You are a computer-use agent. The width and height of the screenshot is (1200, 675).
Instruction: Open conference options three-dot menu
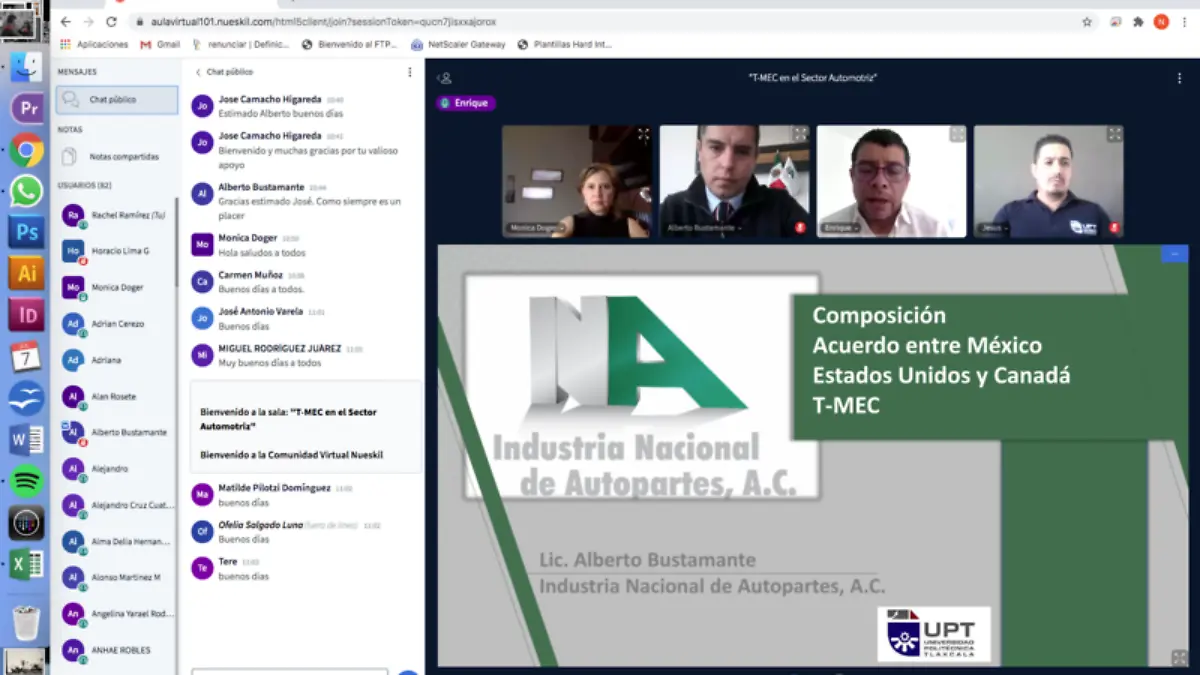(1179, 78)
